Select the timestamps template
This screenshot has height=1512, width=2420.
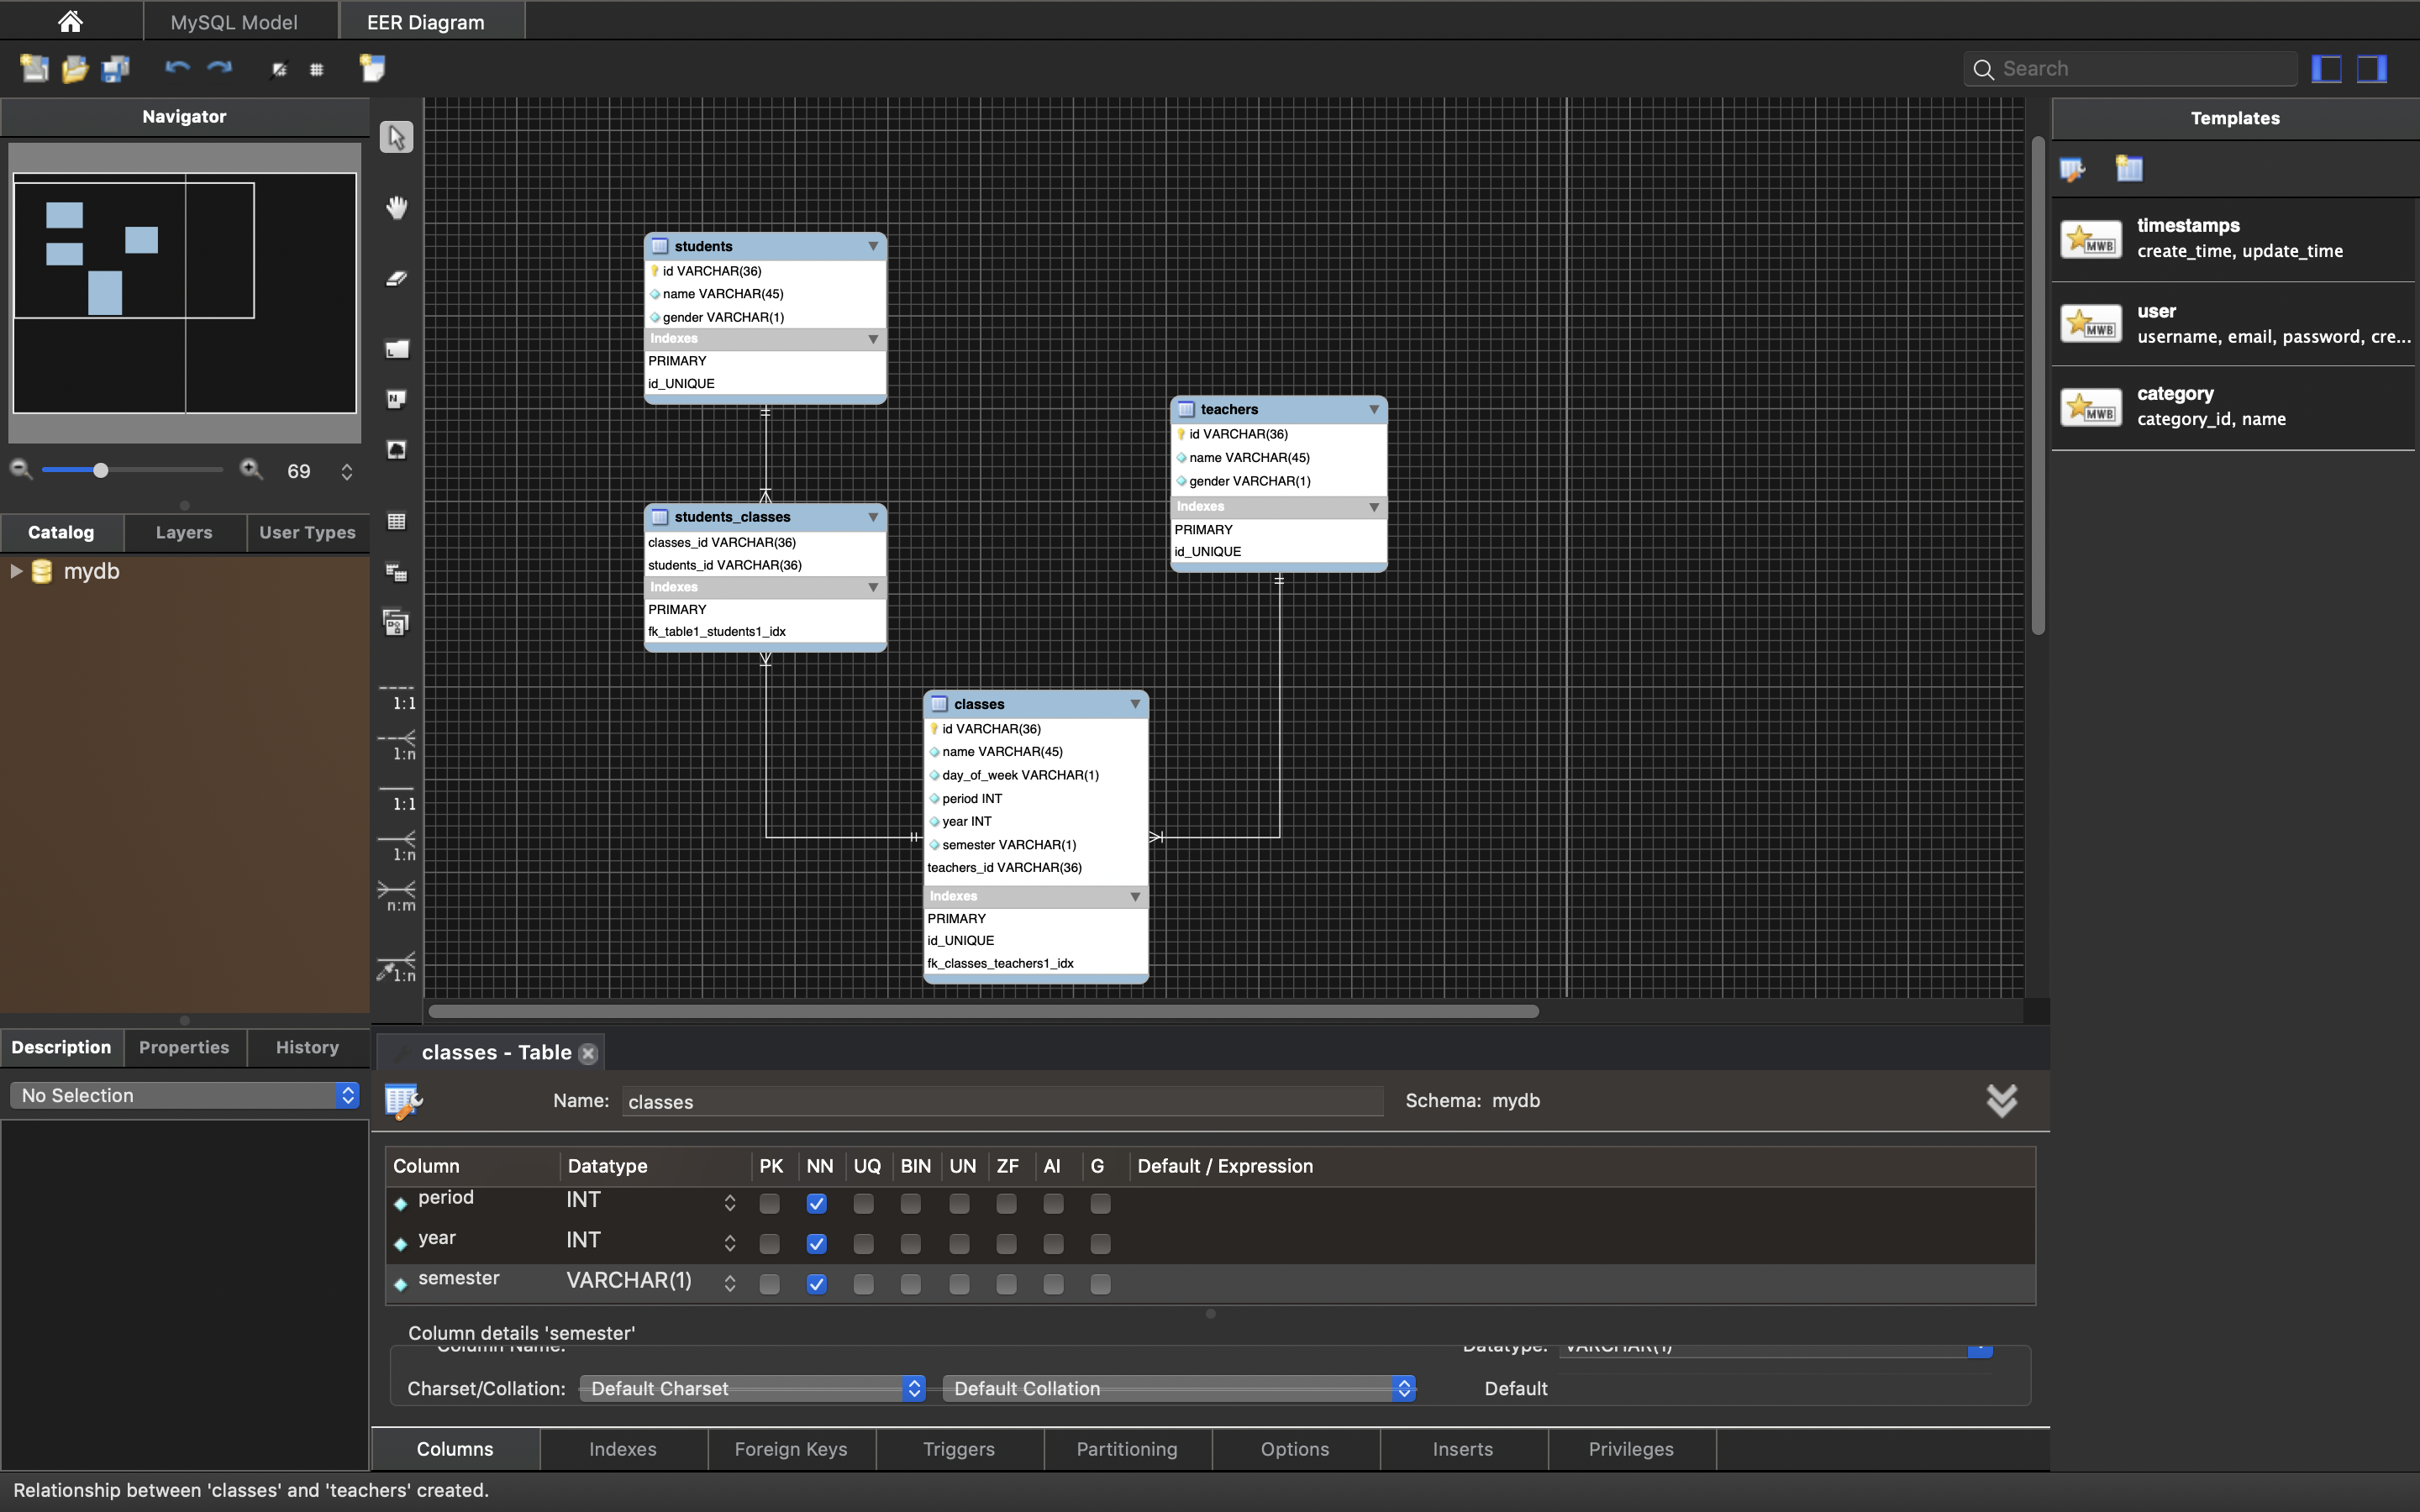coord(2235,239)
